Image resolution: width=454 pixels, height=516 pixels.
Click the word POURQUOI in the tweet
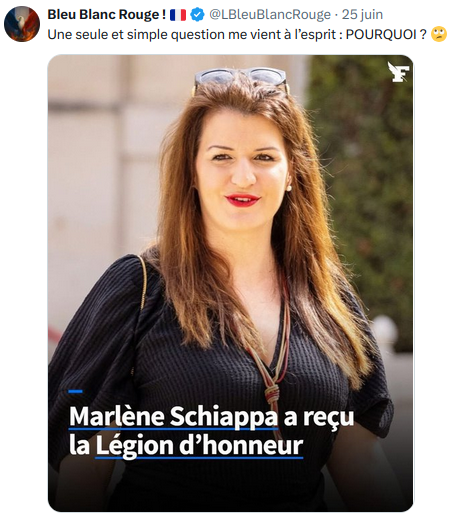381,35
